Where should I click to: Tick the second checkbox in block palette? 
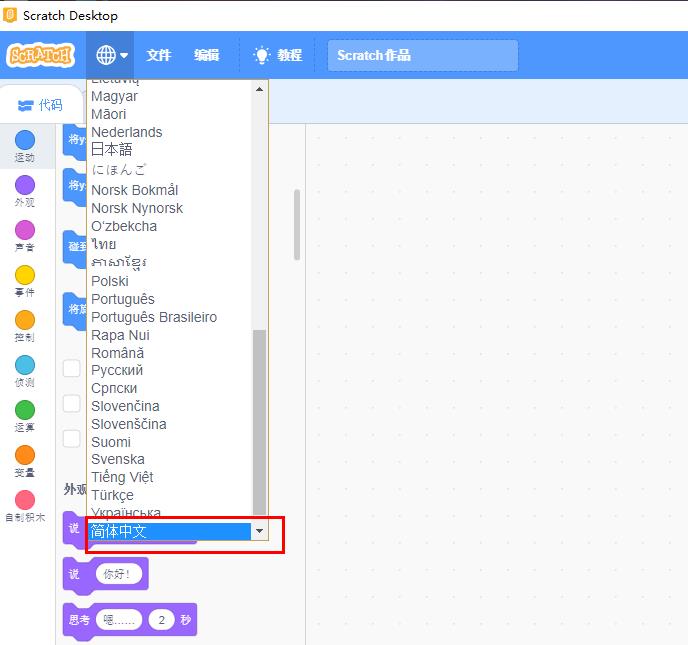(72, 403)
